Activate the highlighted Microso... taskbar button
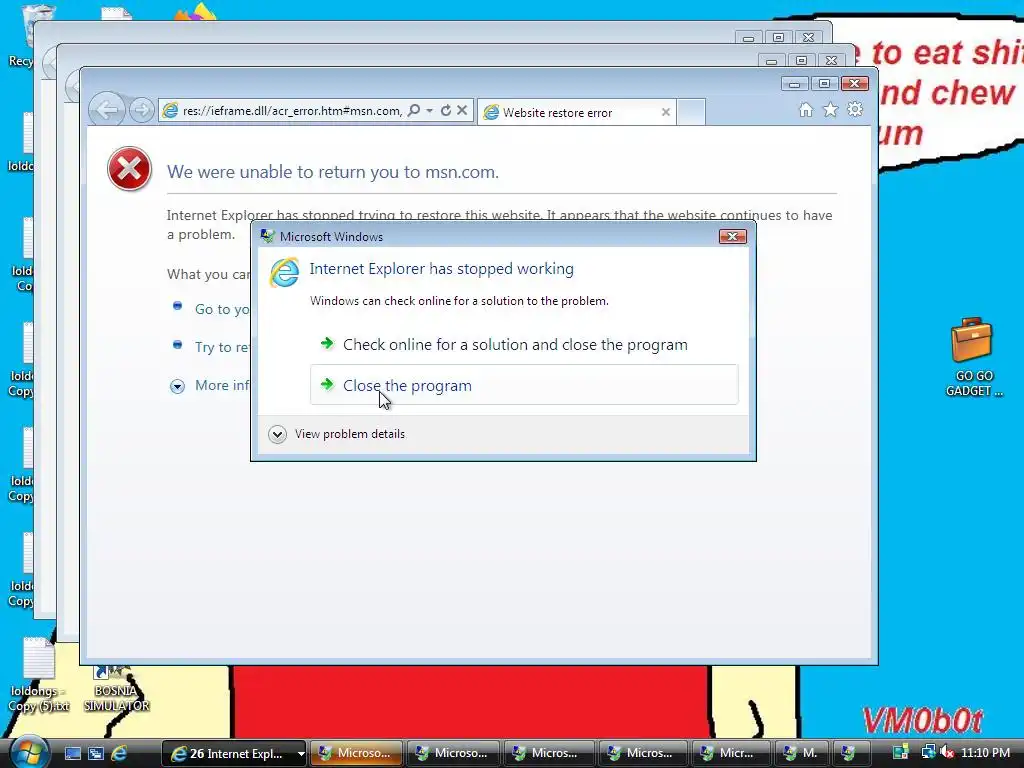 coord(357,754)
